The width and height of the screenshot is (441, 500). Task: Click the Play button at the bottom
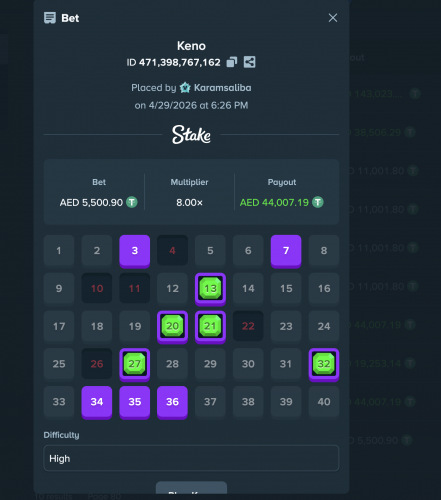point(191,488)
